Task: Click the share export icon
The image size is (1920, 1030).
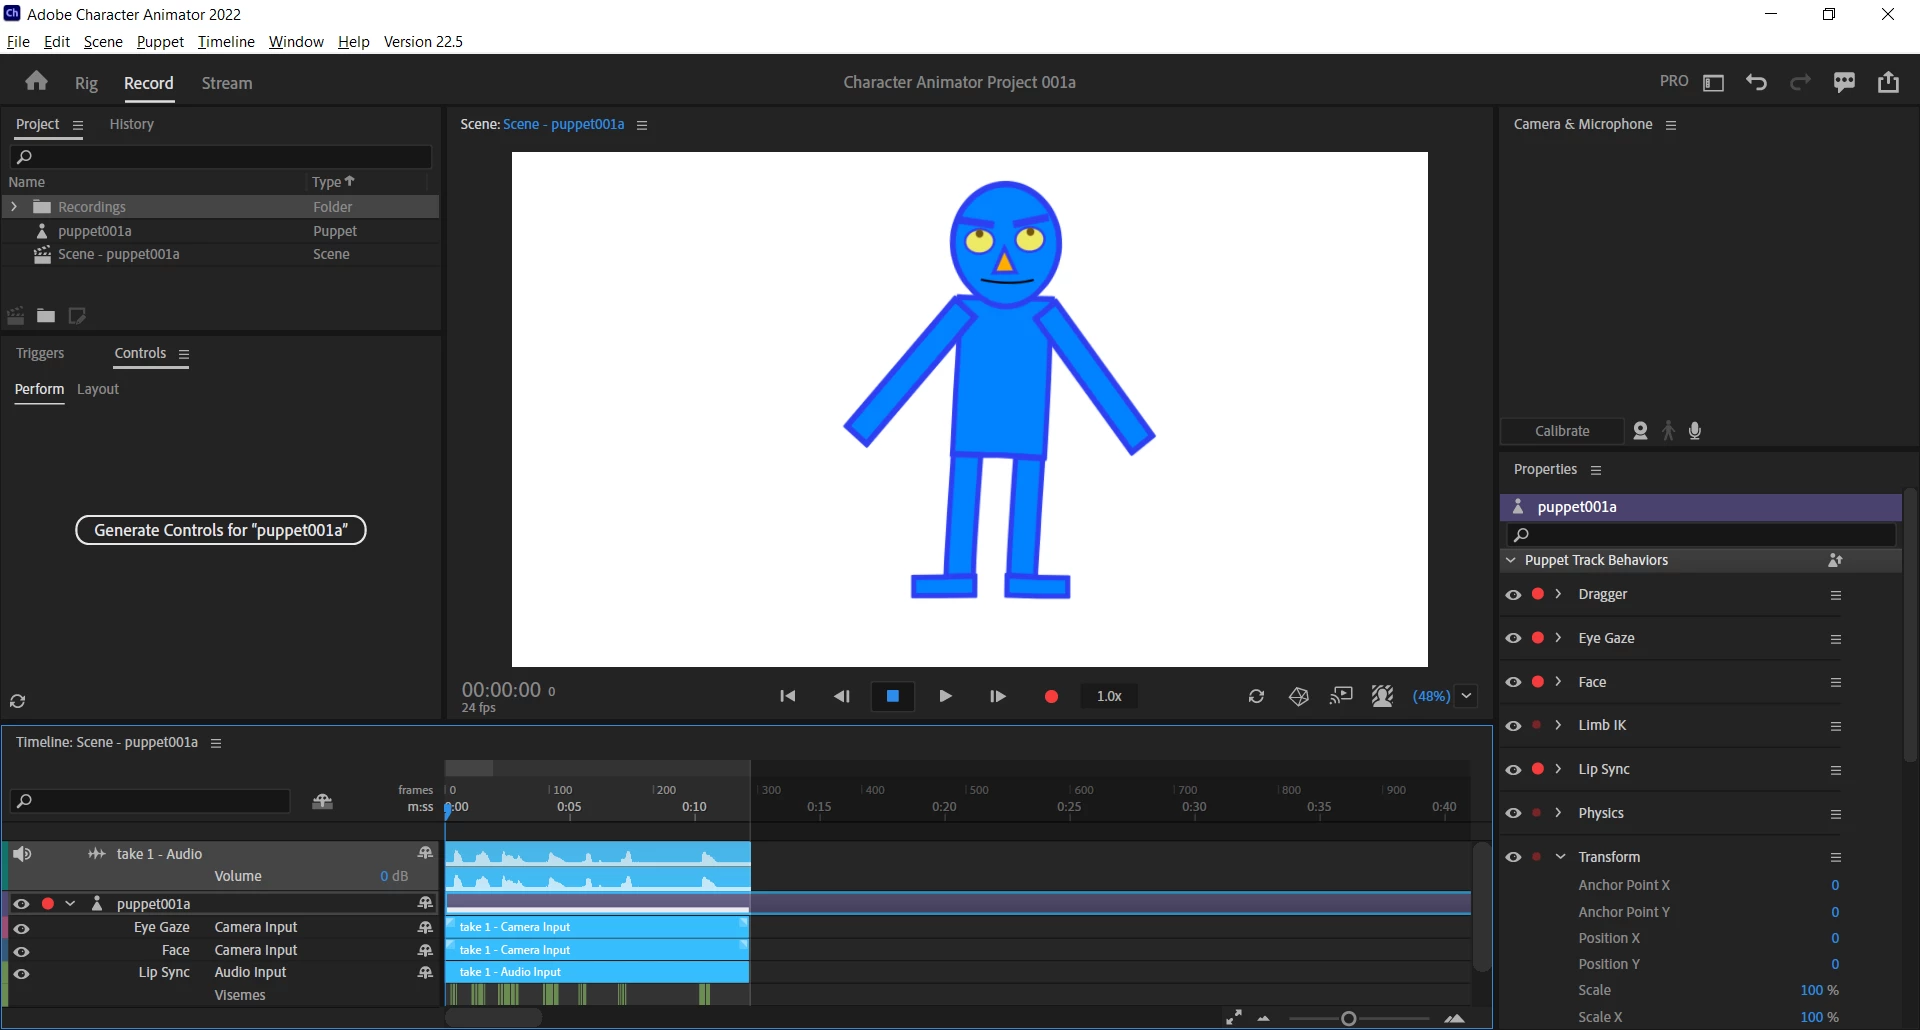Action: pyautogui.click(x=1888, y=82)
